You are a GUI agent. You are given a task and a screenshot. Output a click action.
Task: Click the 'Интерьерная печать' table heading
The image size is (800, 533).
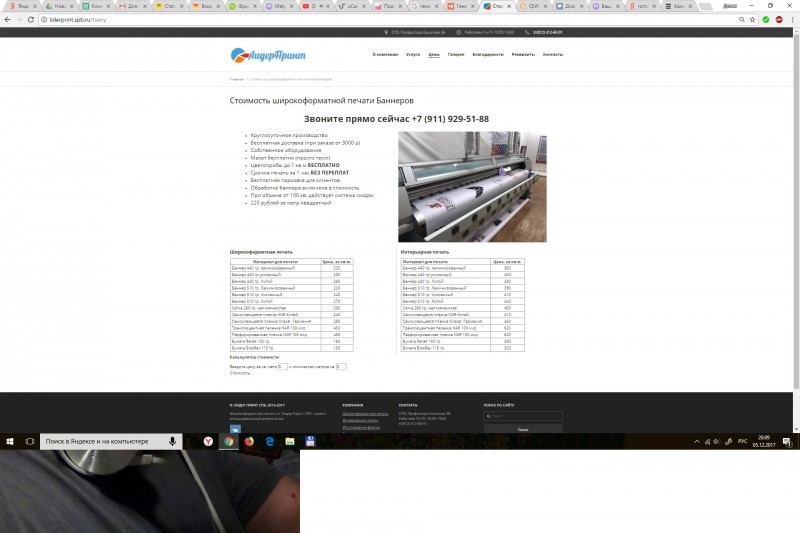click(x=424, y=252)
